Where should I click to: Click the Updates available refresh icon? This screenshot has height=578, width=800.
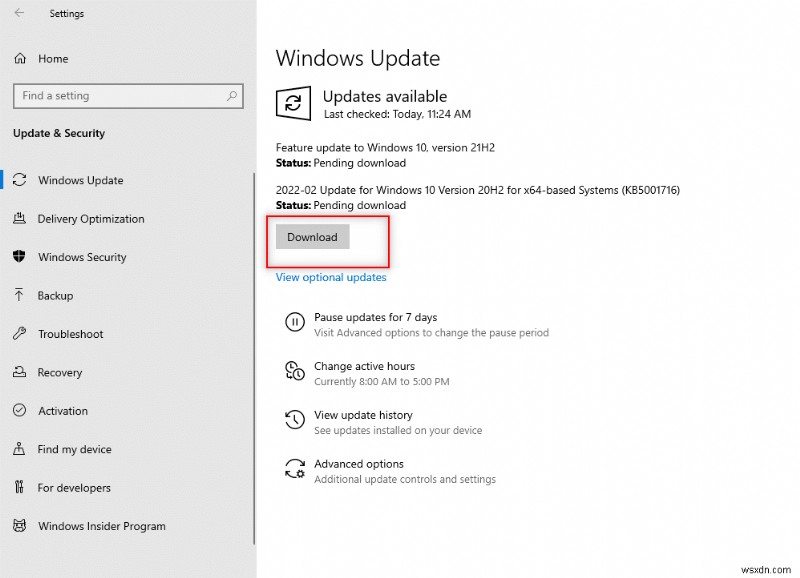[292, 104]
